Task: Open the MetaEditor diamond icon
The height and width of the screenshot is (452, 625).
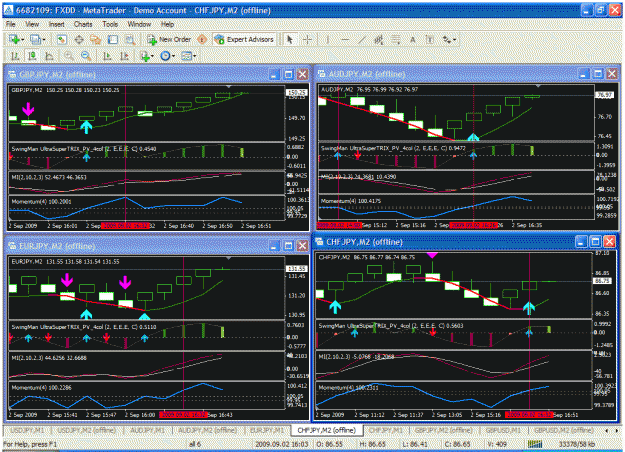Action: click(202, 39)
